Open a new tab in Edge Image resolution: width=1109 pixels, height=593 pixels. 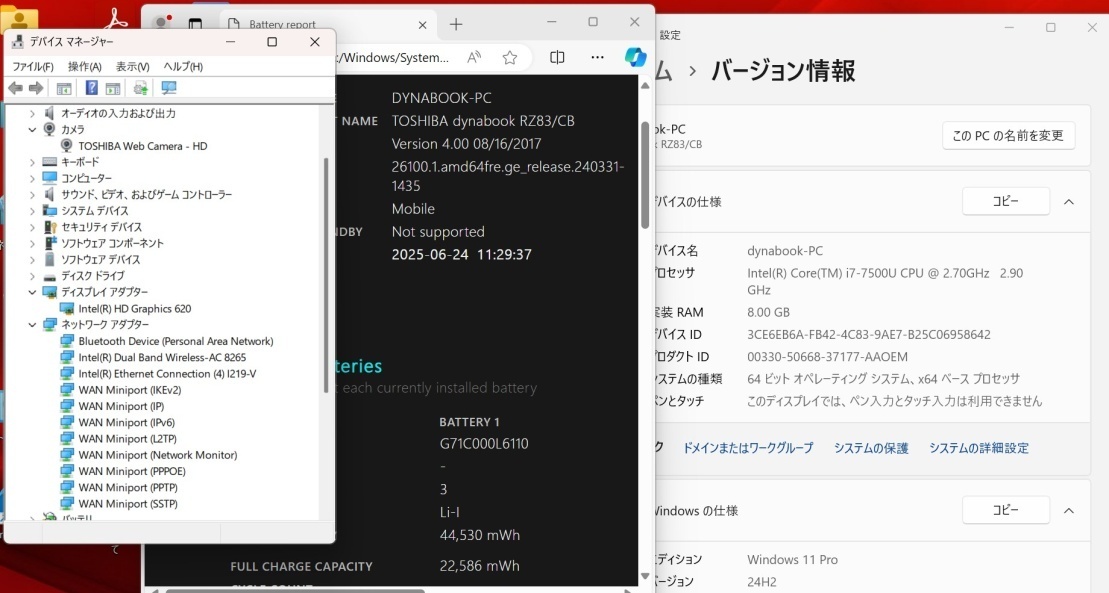pos(456,25)
